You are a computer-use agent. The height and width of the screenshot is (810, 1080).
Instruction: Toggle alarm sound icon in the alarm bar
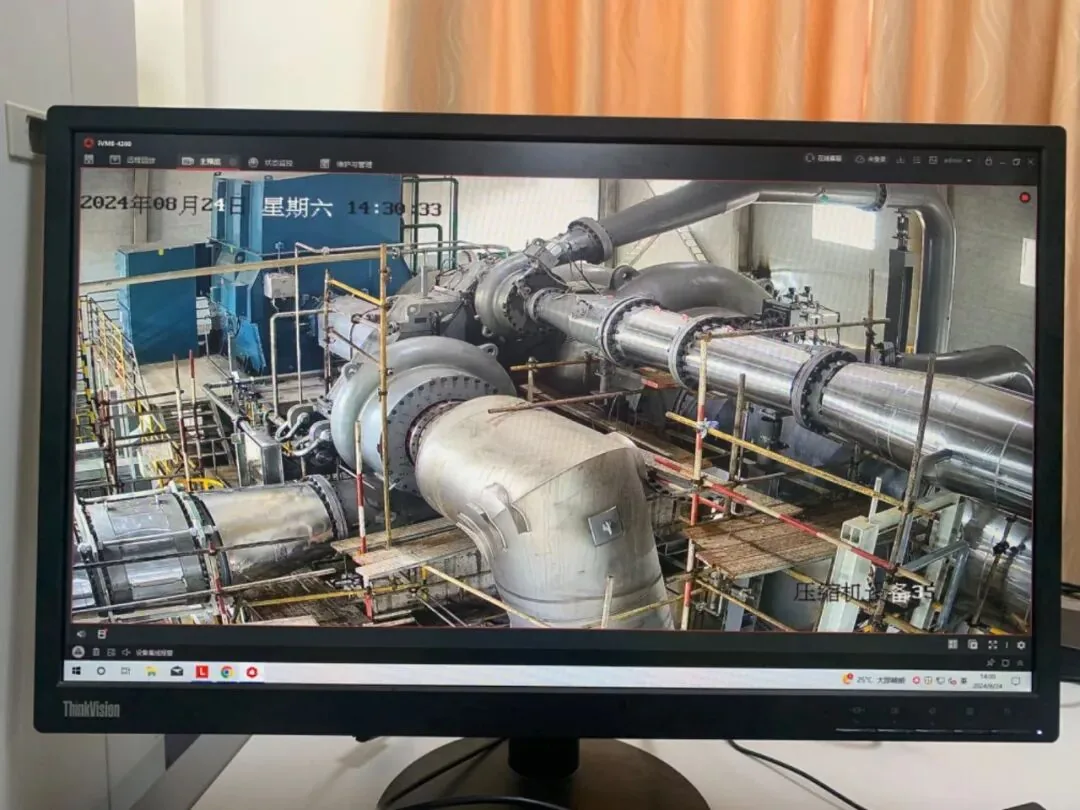125,652
